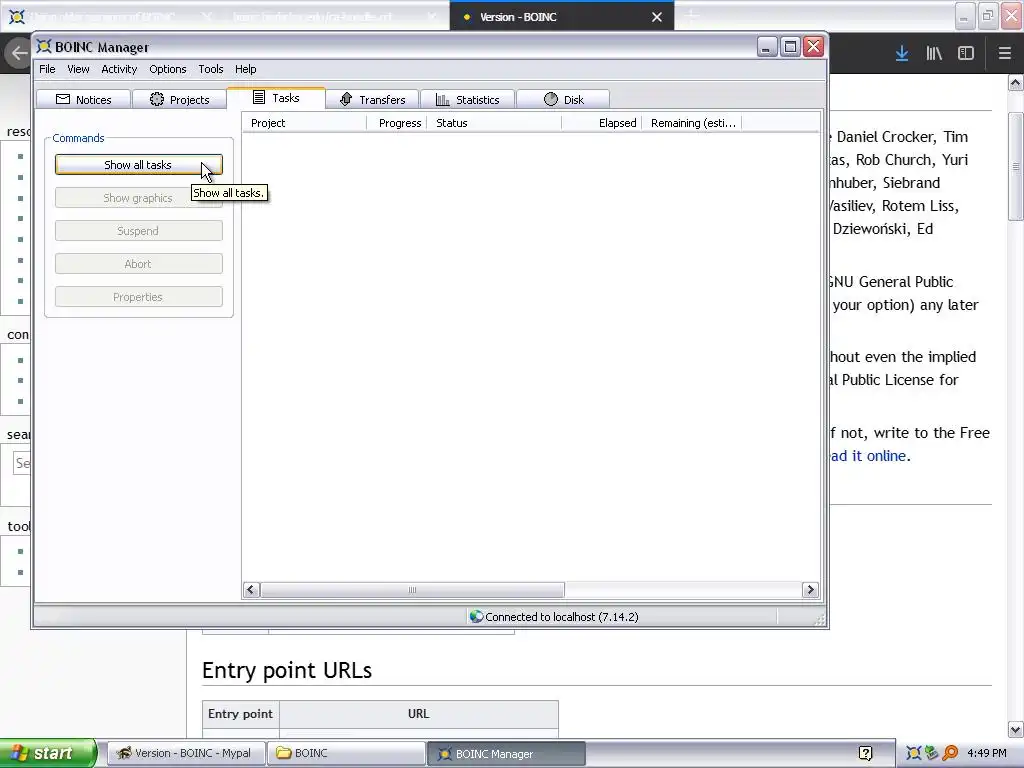Switch to the Transfers tab
This screenshot has width=1024, height=768.
(x=372, y=99)
